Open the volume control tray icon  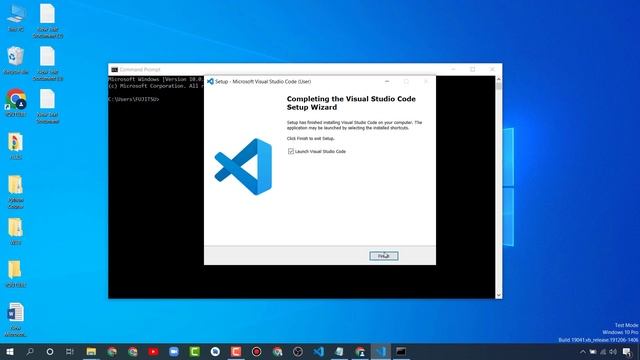click(x=613, y=352)
